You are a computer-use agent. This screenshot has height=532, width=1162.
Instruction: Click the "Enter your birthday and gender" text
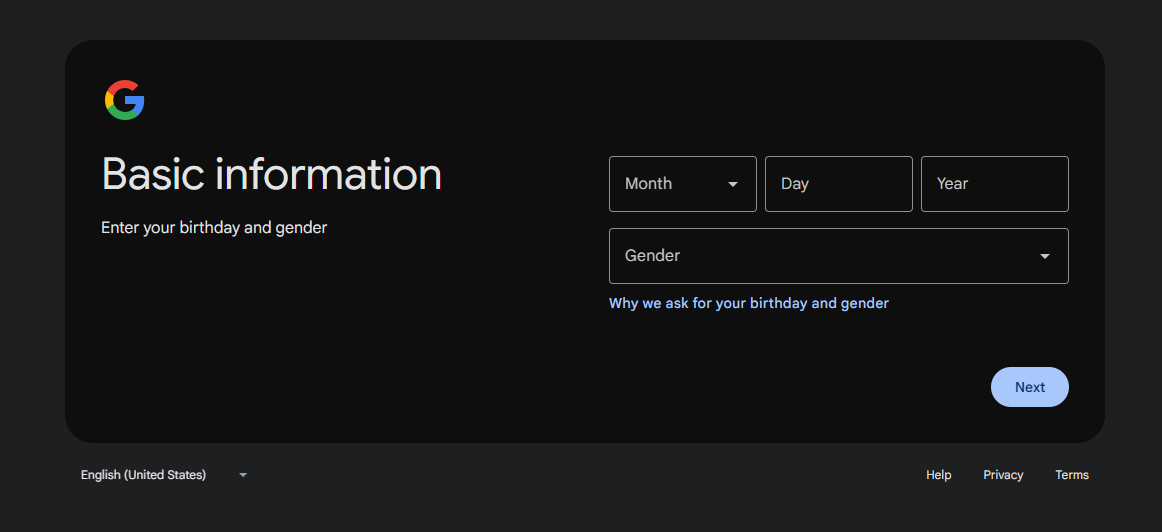[214, 228]
